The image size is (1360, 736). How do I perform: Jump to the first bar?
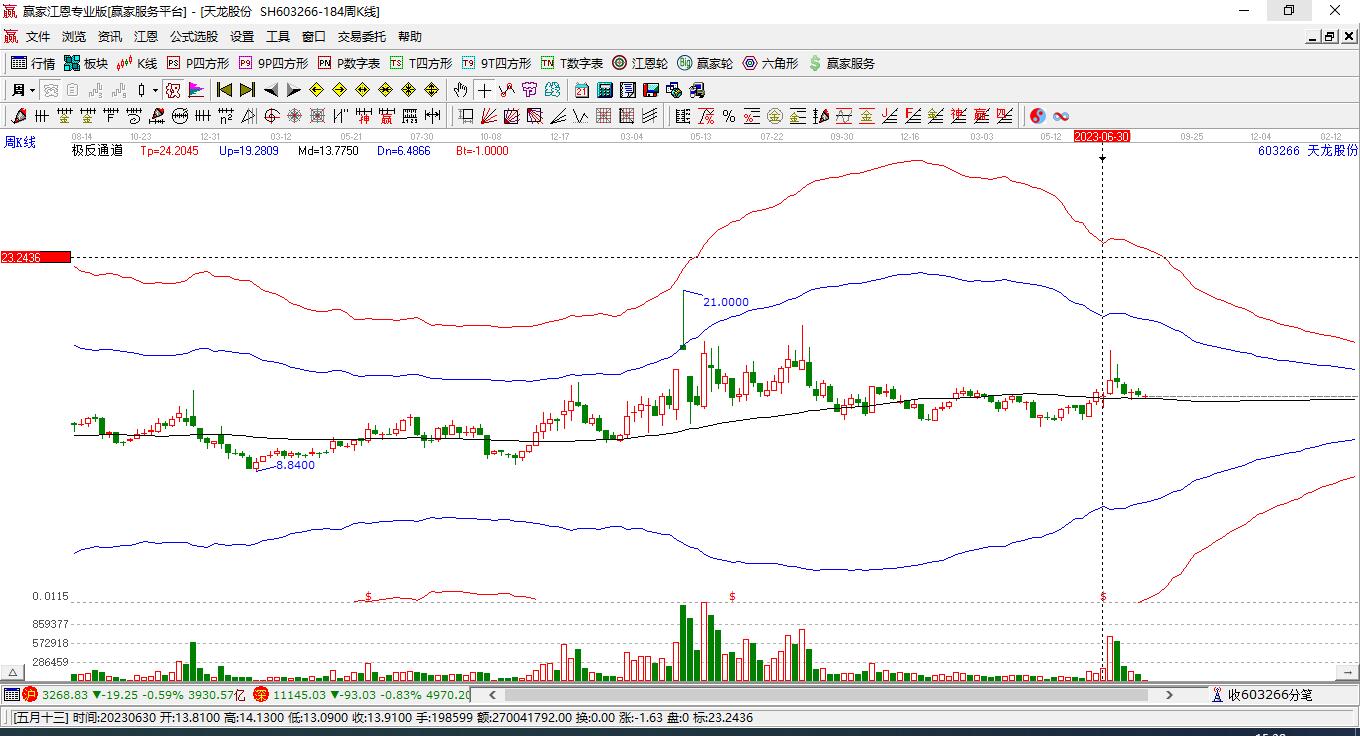[224, 90]
